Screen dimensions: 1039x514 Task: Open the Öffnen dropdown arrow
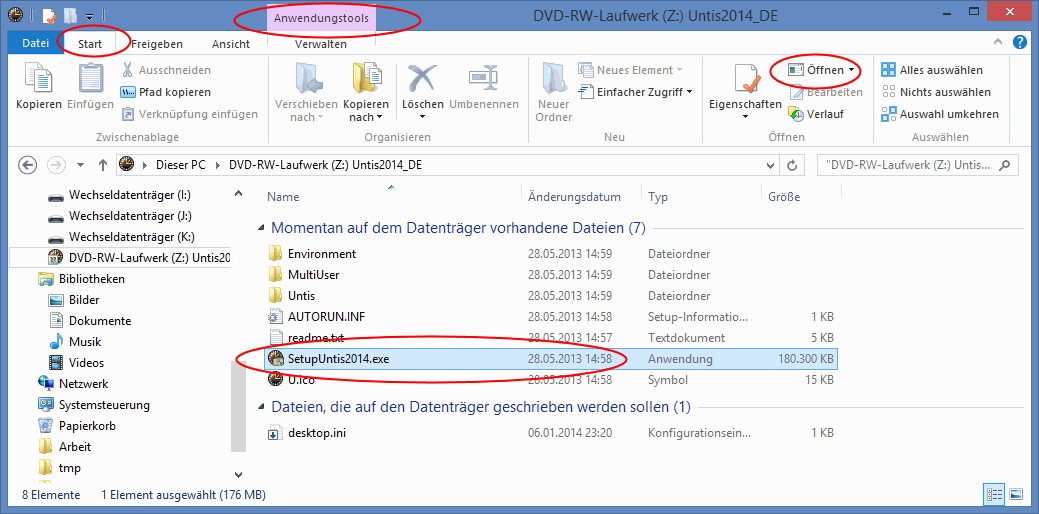pos(851,70)
